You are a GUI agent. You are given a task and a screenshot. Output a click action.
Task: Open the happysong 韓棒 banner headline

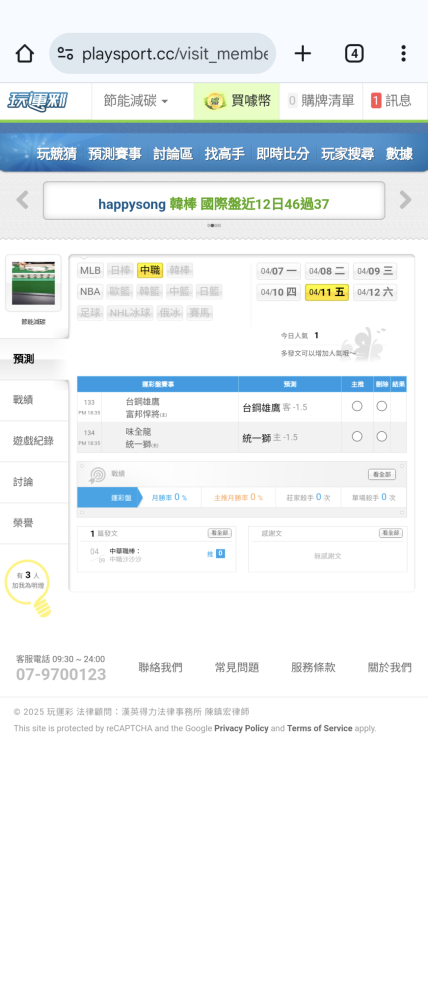click(x=214, y=204)
